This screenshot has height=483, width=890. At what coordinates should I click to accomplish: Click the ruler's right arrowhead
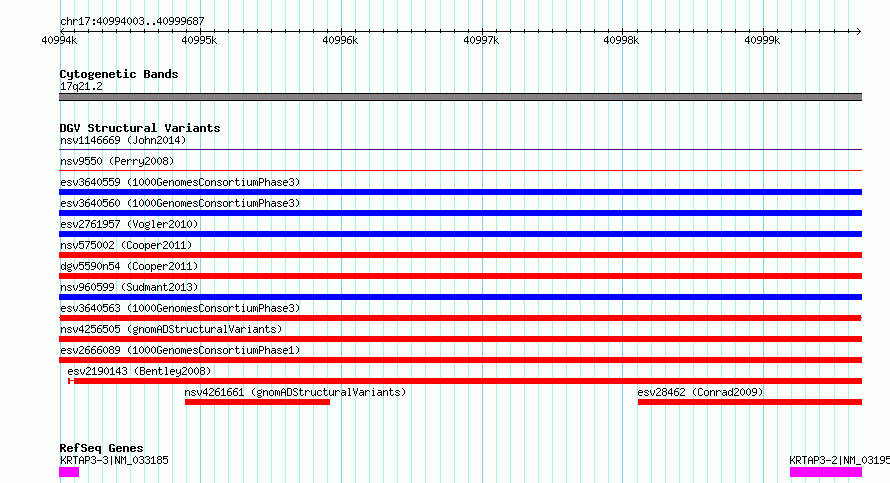(x=859, y=31)
